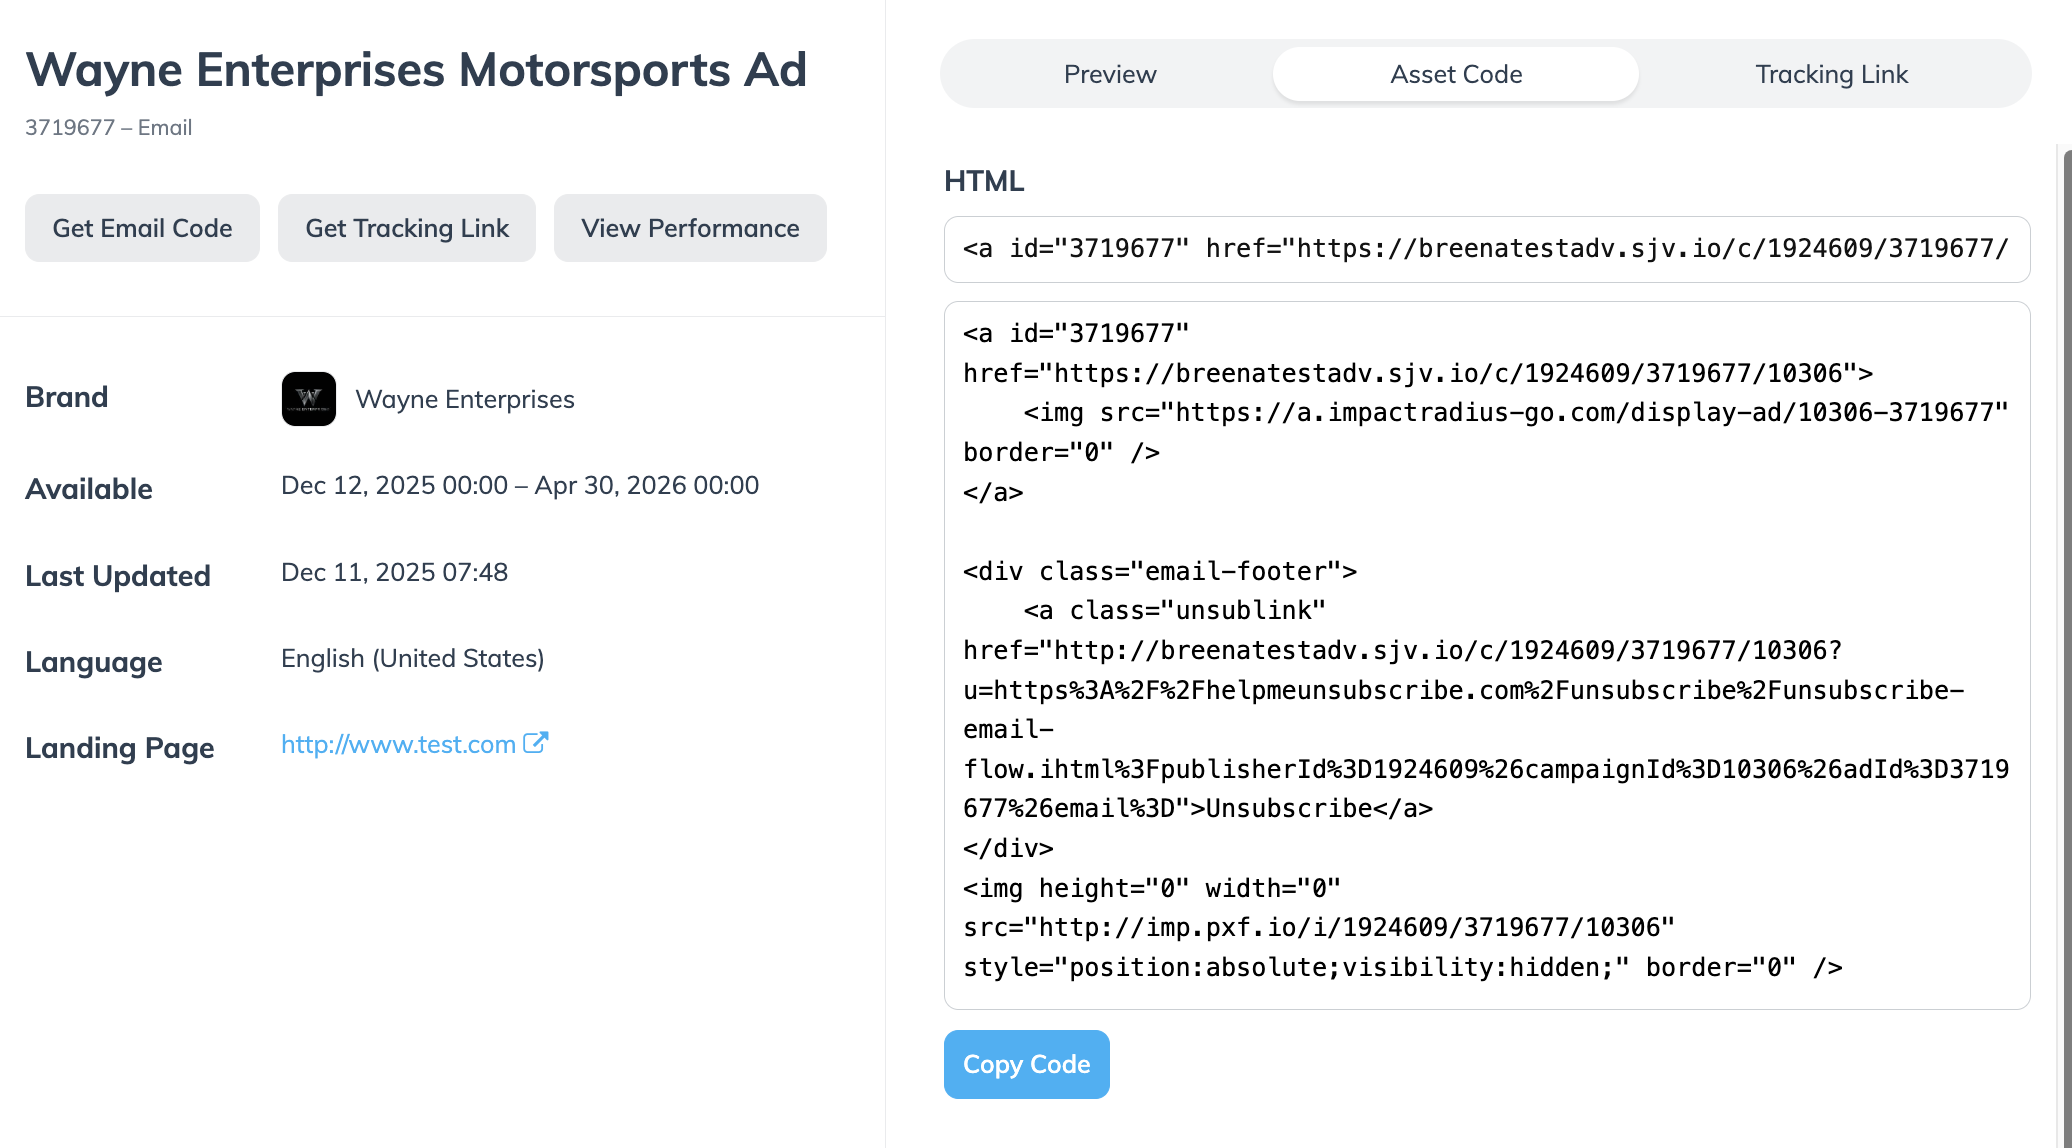
Task: Switch to the Preview tab
Action: tap(1109, 74)
